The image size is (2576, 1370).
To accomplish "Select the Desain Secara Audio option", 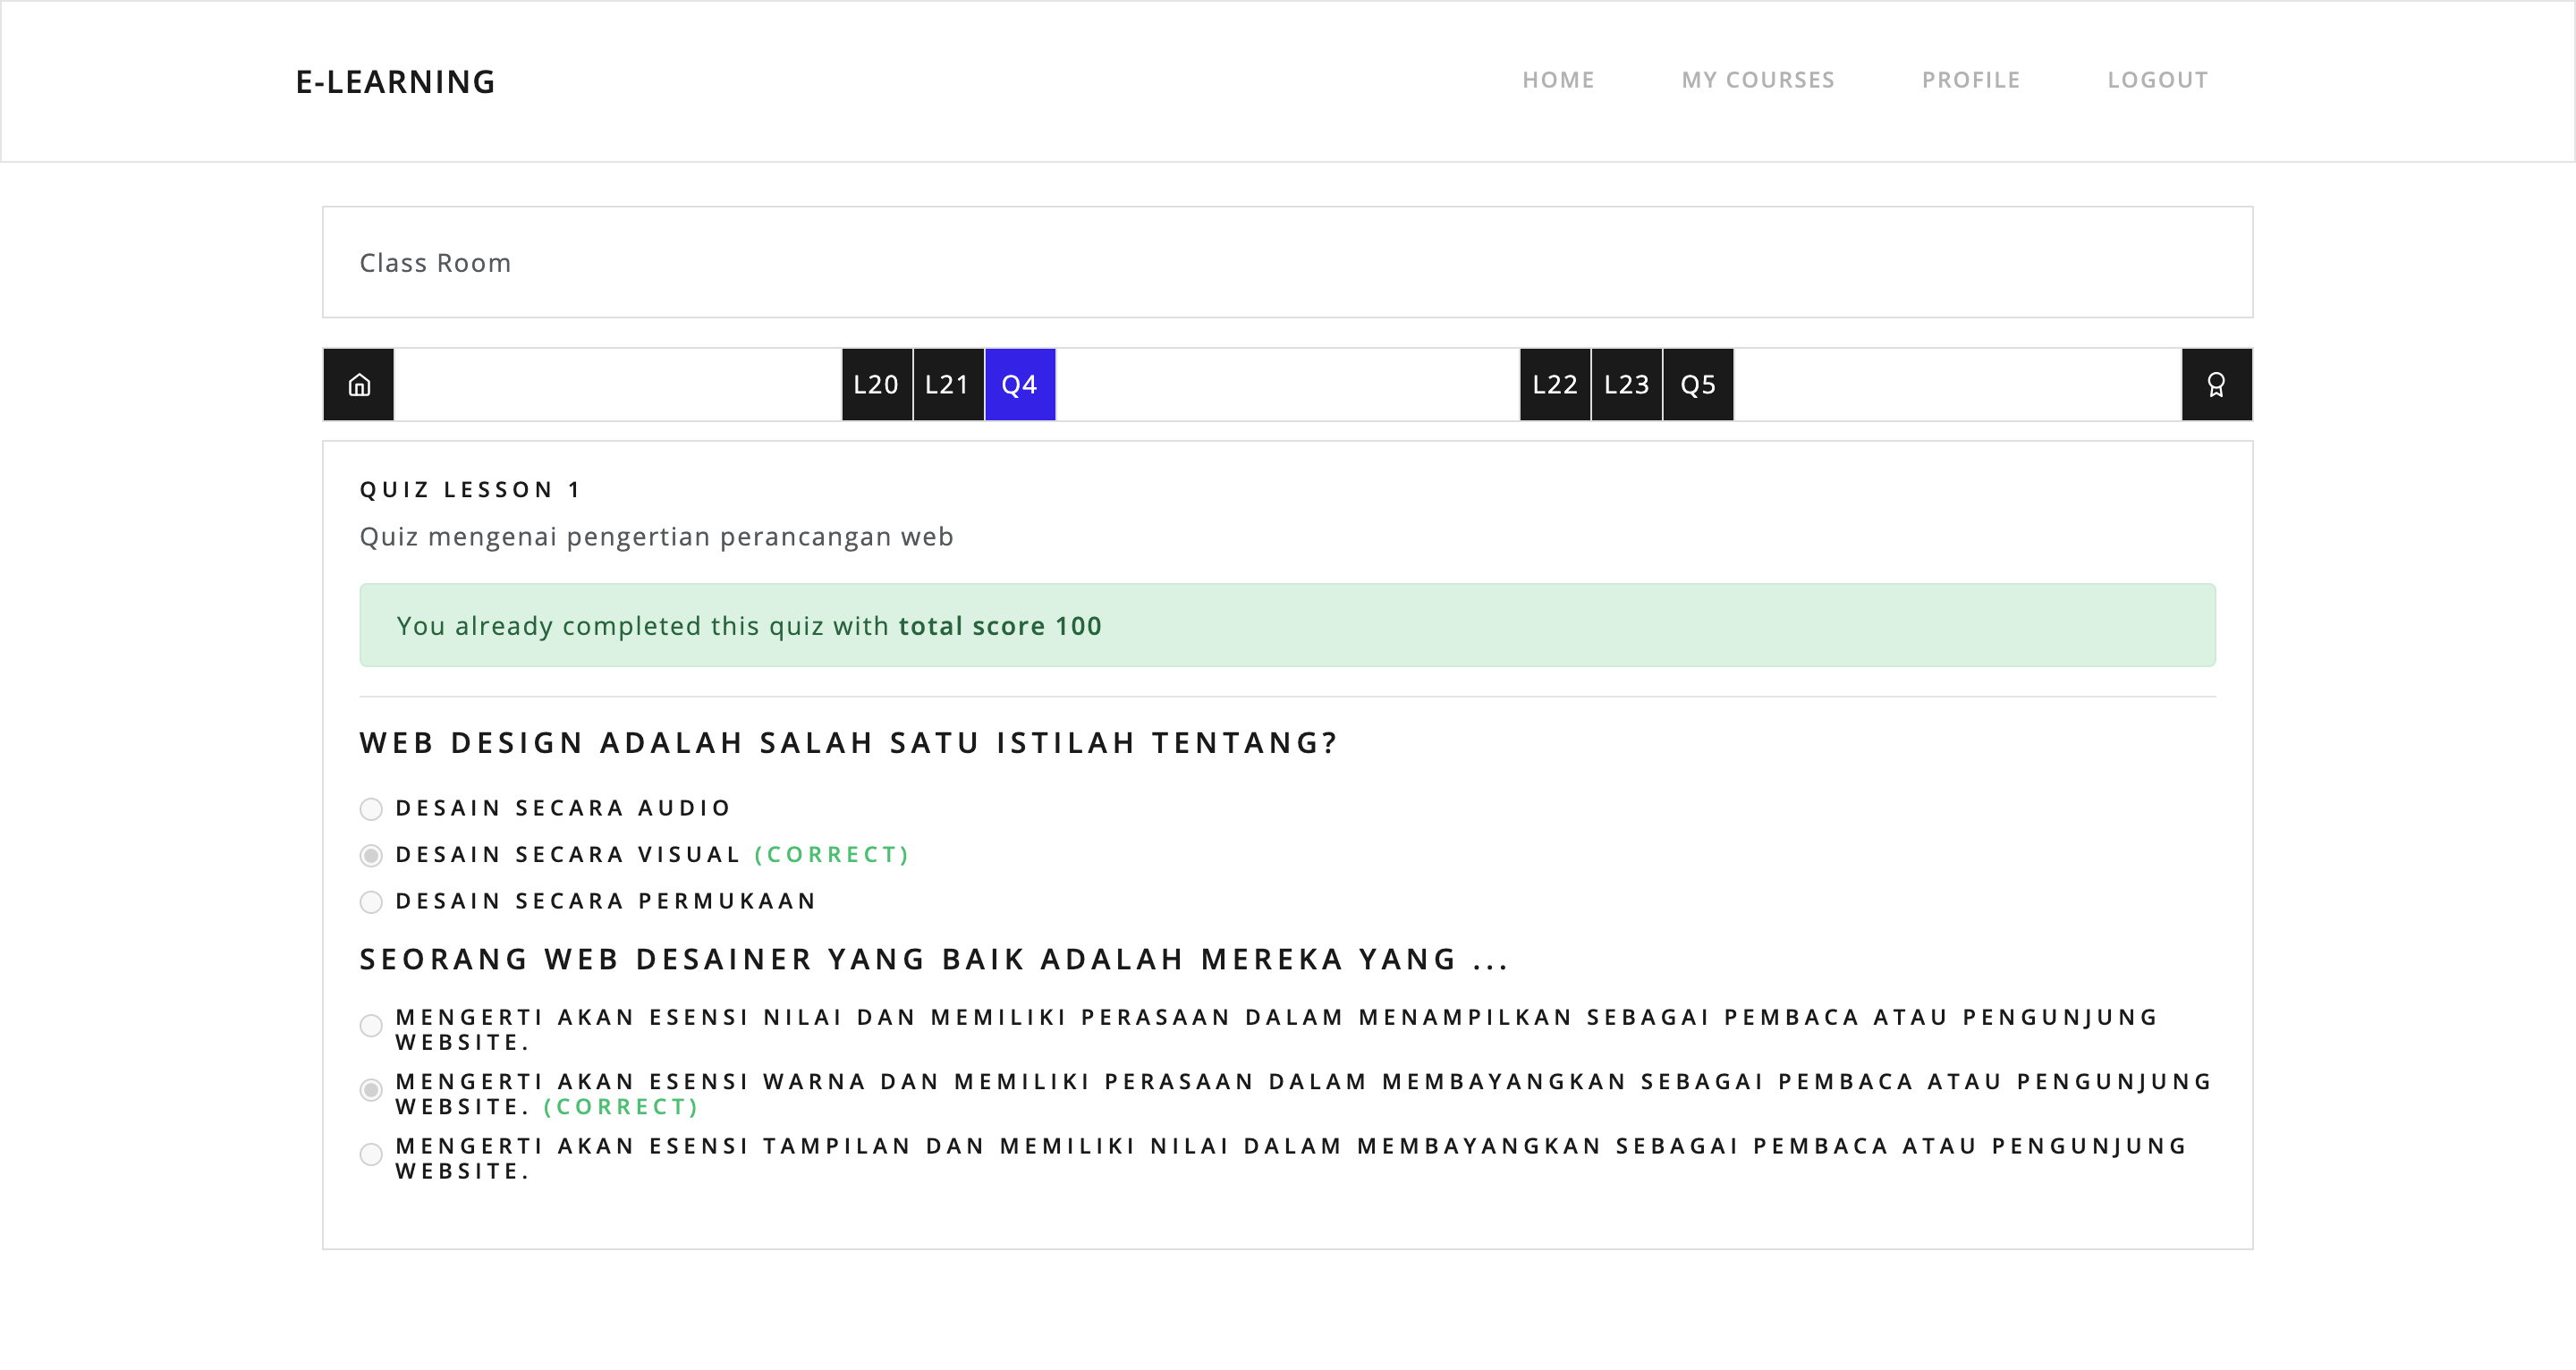I will (x=371, y=809).
